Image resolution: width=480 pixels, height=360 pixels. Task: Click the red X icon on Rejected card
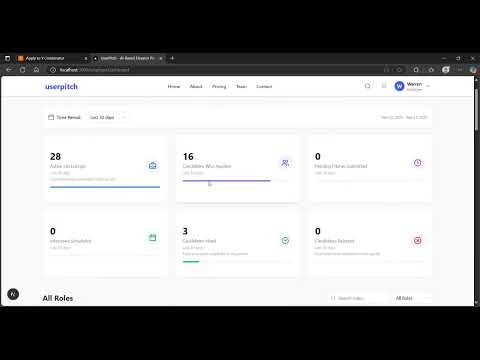417,240
